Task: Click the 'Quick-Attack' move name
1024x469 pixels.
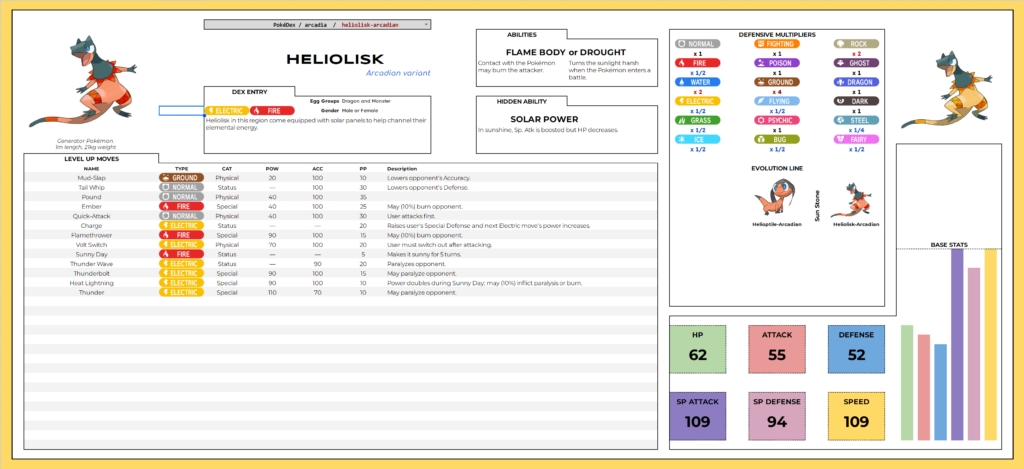Action: (x=91, y=216)
